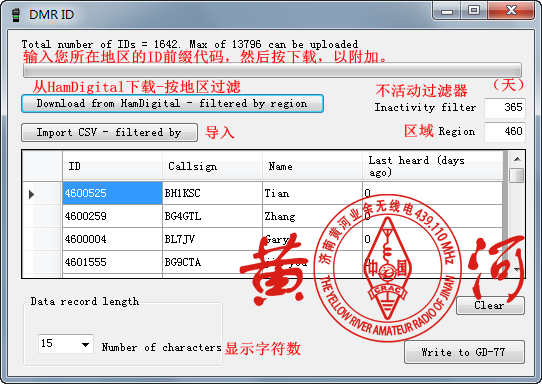542x384 pixels.
Task: Sort by the Callsign column header
Action: (212, 166)
